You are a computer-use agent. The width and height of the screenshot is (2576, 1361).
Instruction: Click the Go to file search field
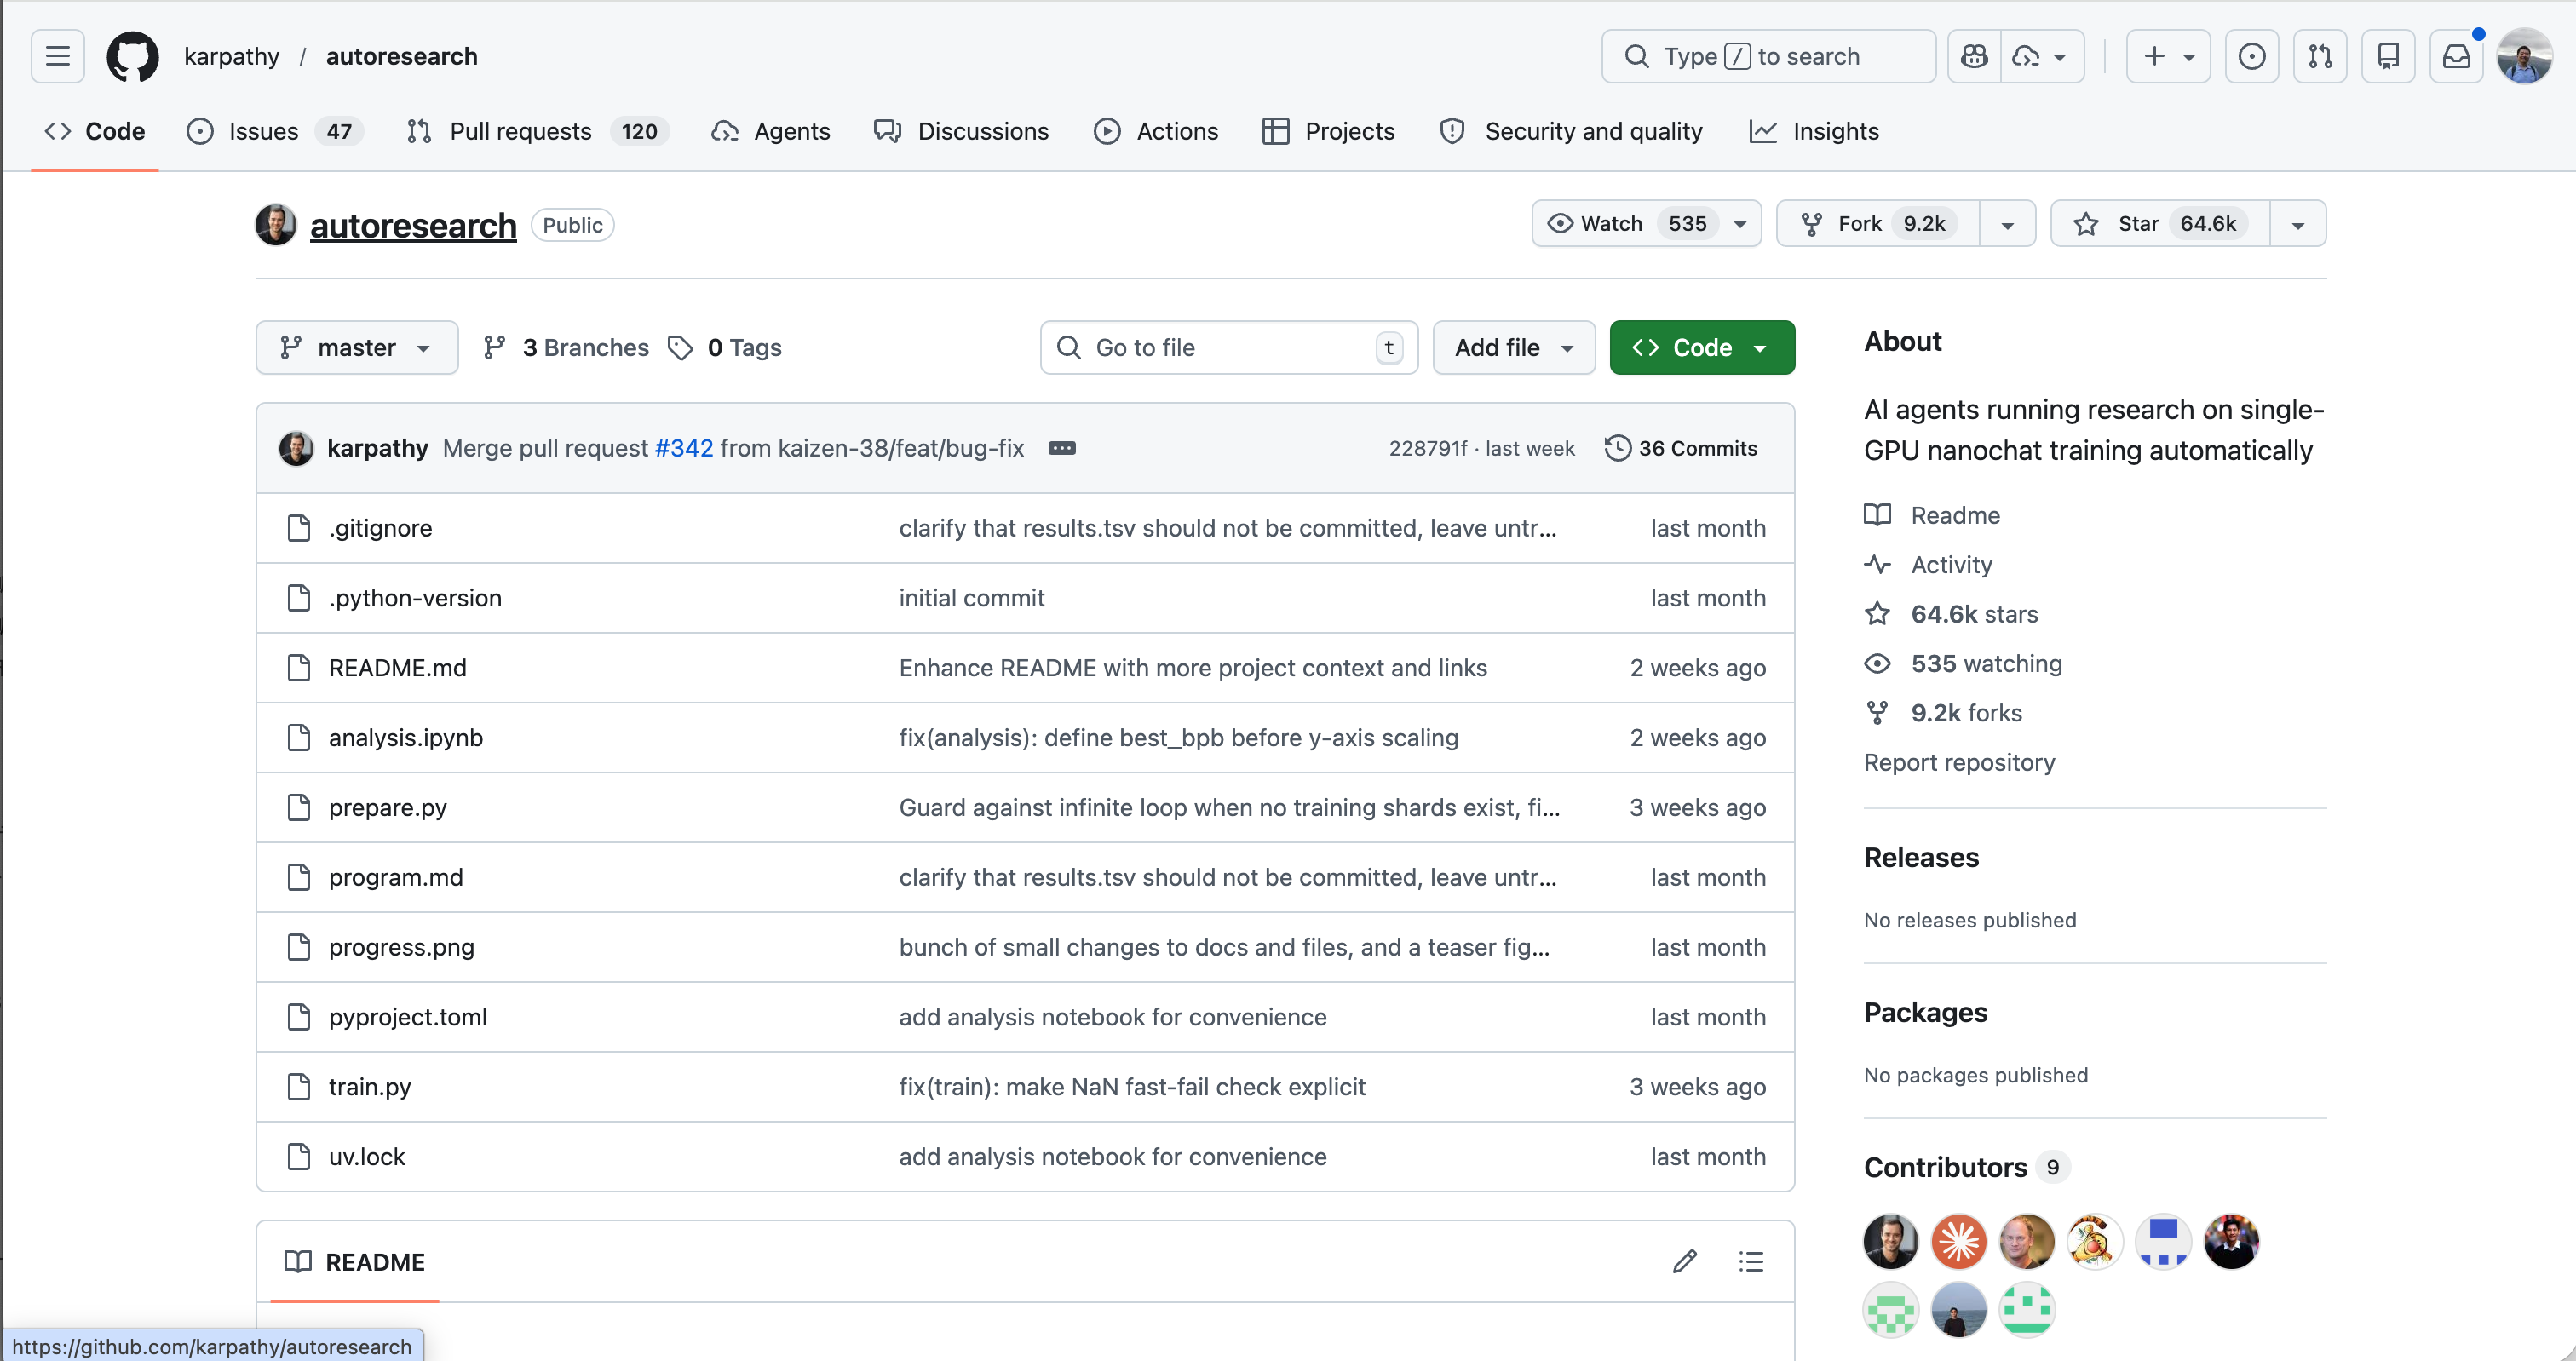(1228, 347)
